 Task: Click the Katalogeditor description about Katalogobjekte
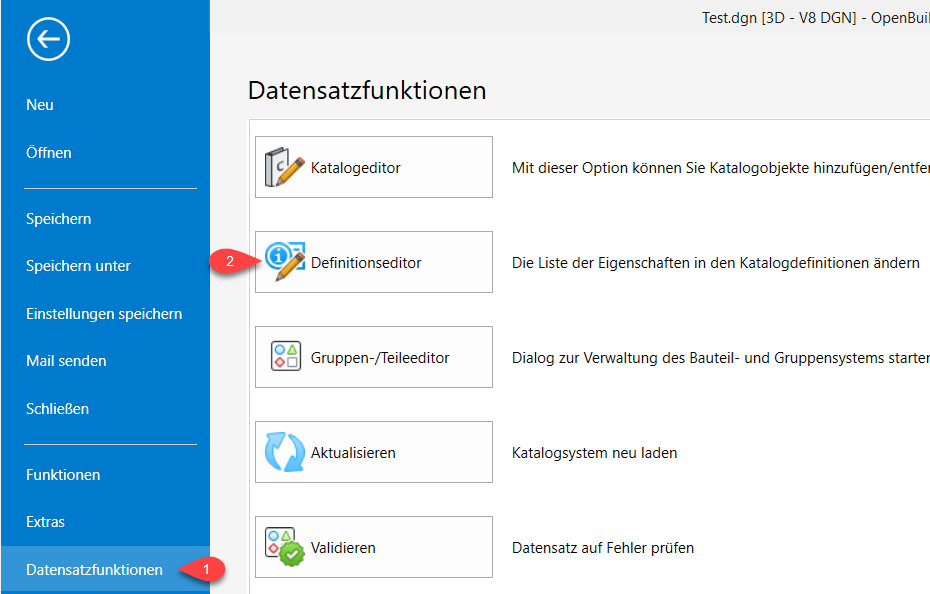(x=721, y=168)
